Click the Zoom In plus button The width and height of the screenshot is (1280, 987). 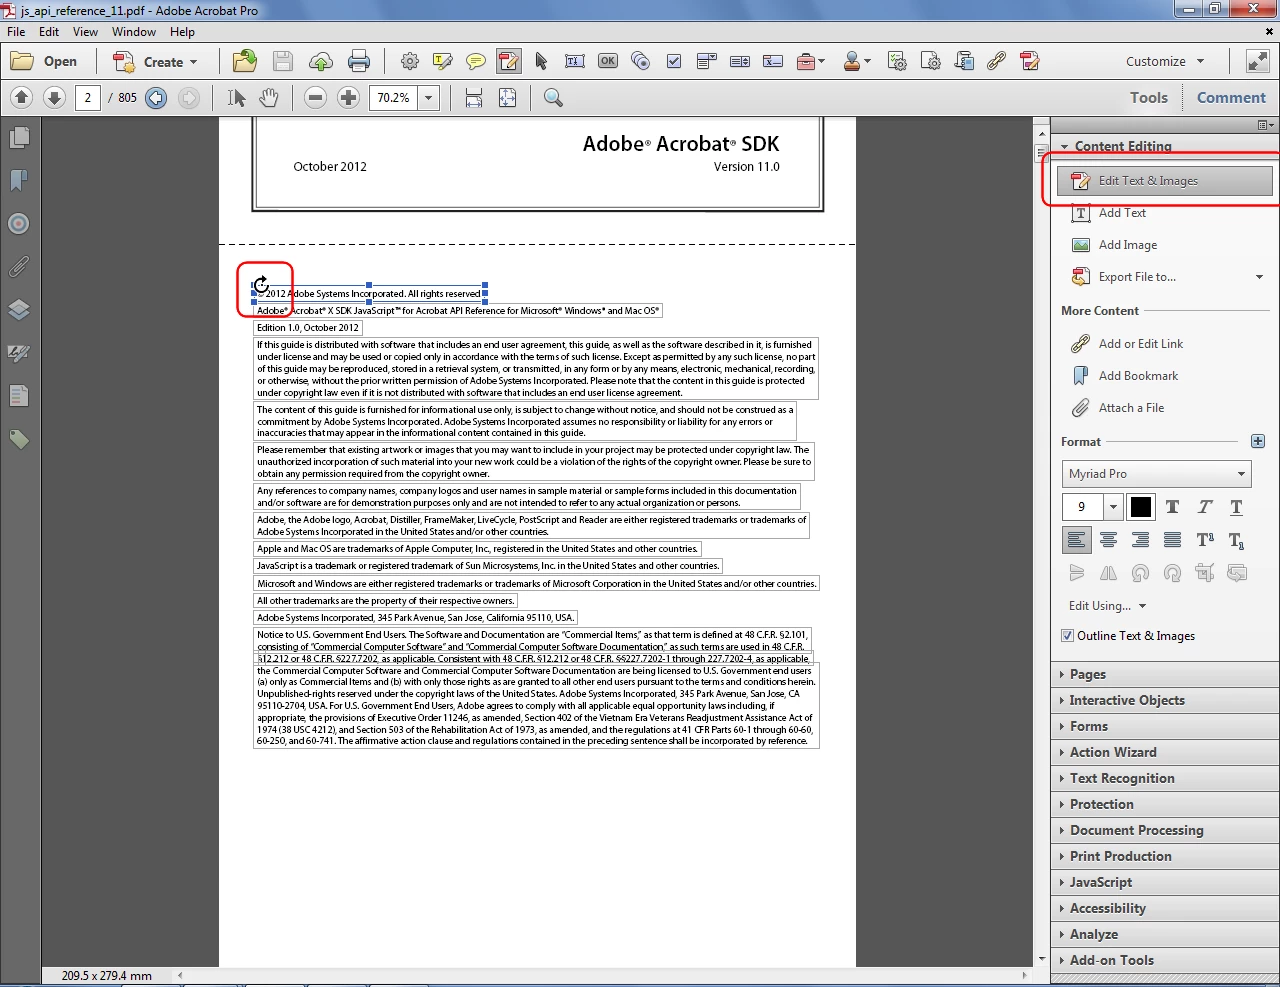click(x=348, y=98)
